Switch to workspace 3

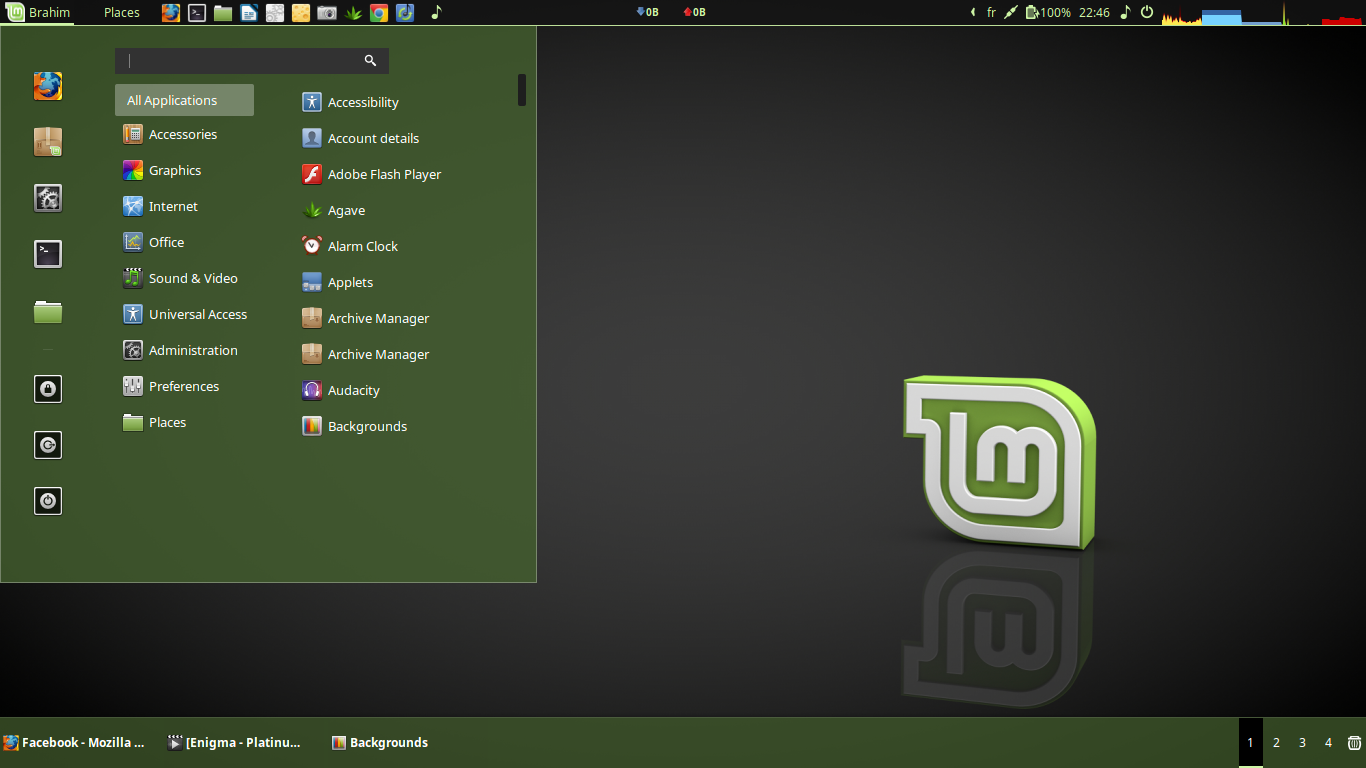click(x=1302, y=743)
